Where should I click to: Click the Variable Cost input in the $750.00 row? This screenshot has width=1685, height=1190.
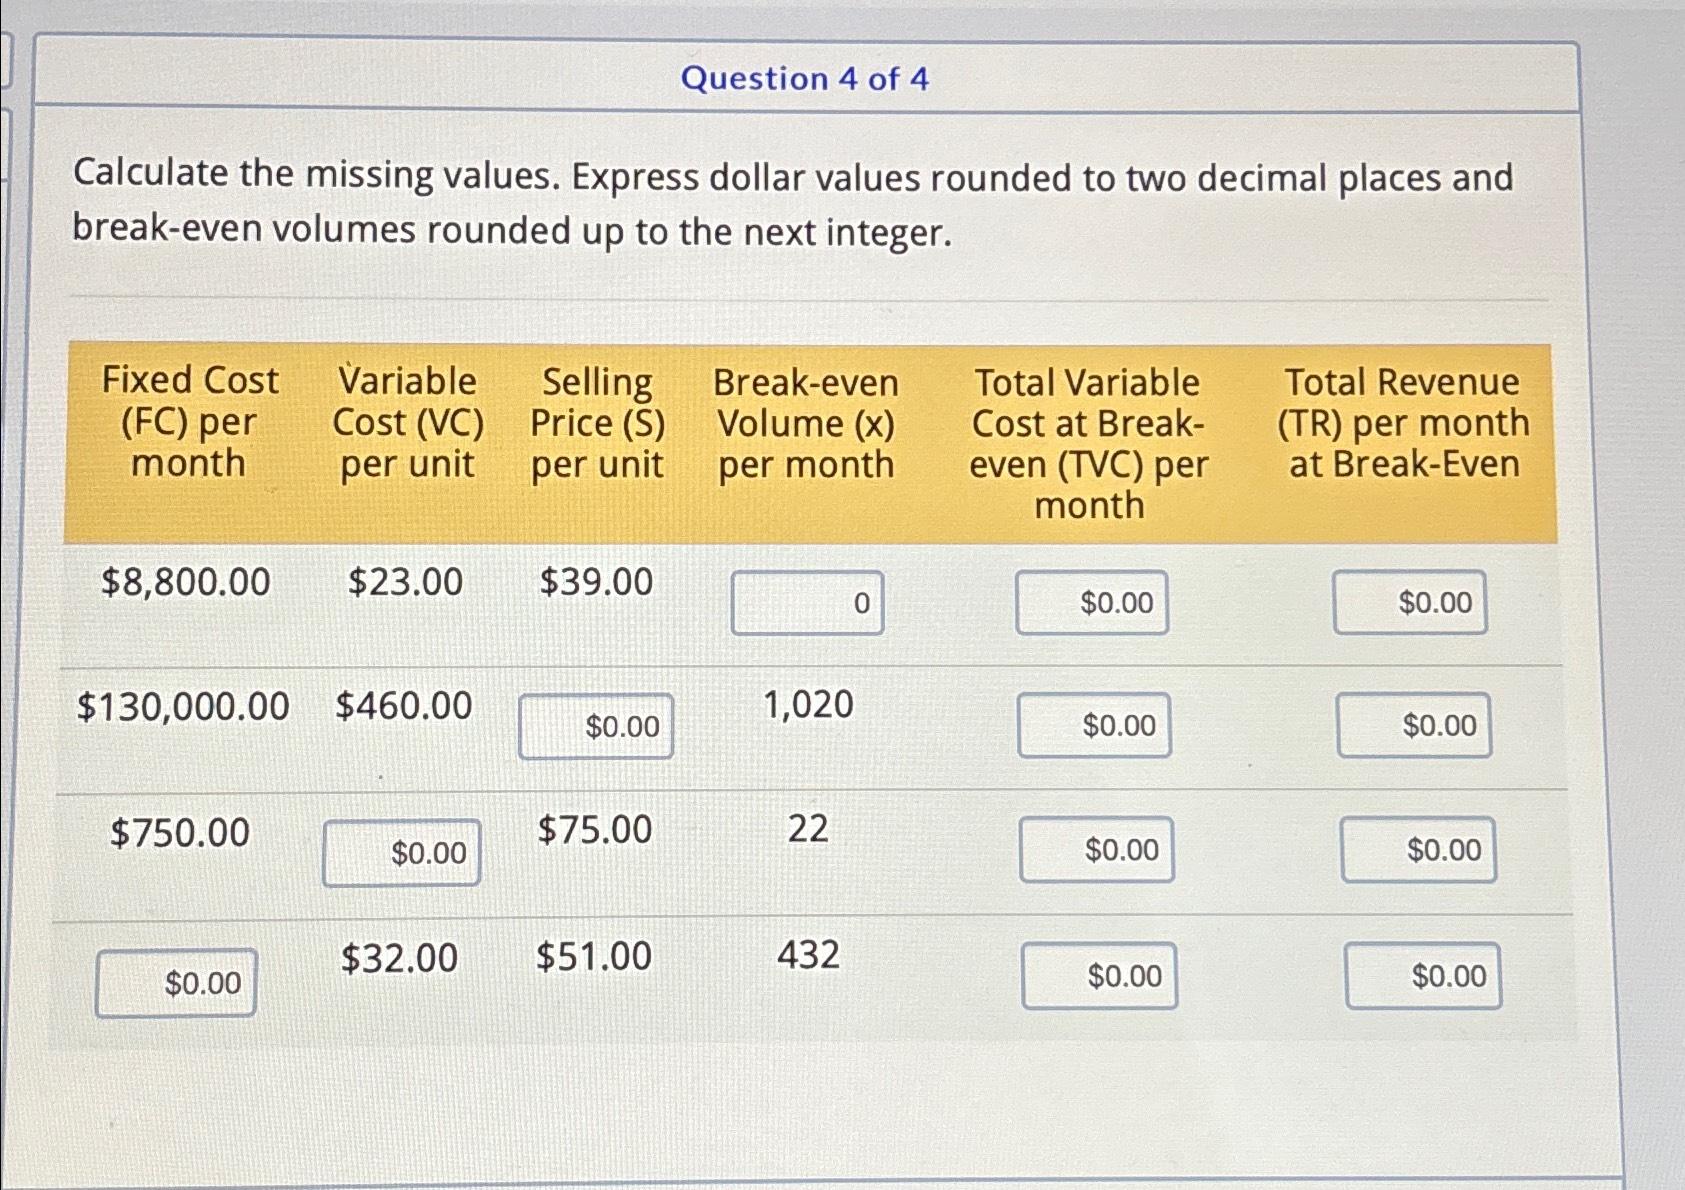[x=400, y=851]
